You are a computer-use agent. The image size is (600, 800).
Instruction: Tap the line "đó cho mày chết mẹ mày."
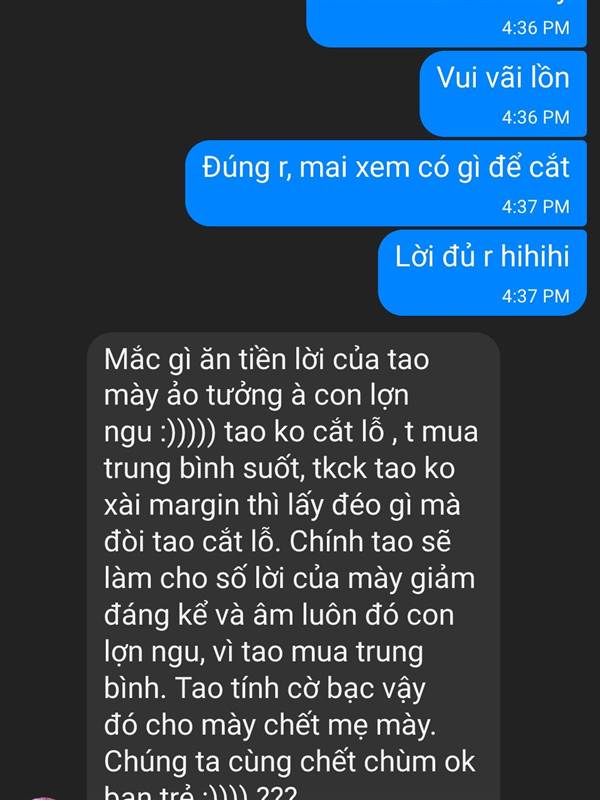coord(270,725)
